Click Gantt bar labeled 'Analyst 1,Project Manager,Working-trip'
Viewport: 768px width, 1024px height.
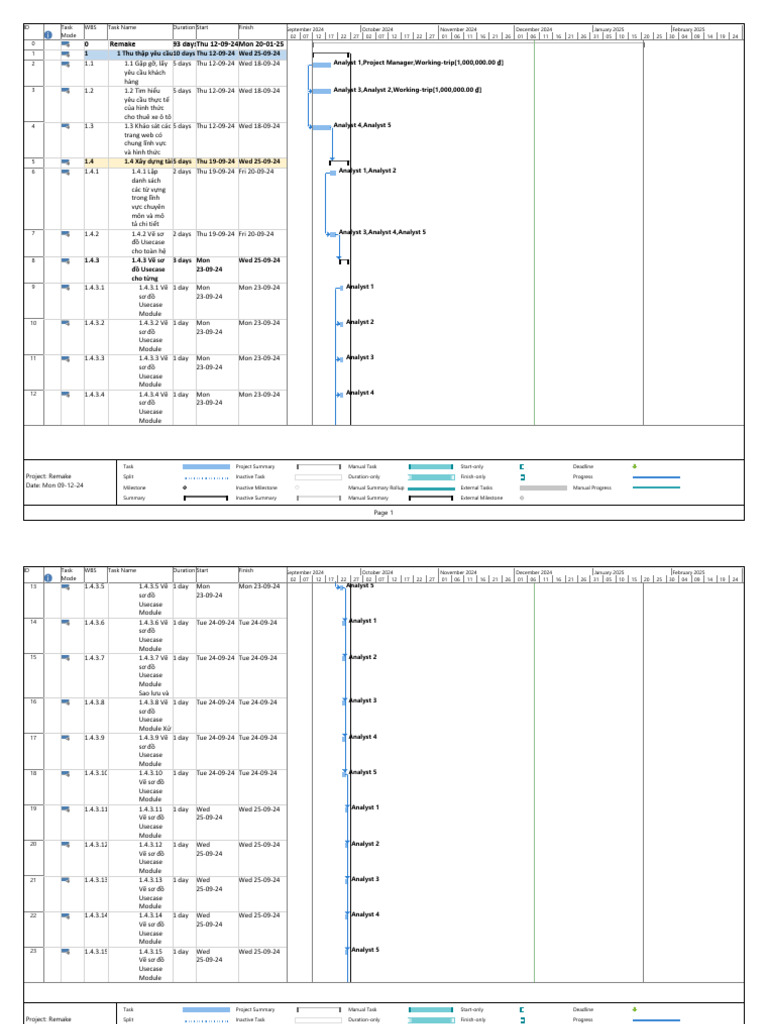321,65
